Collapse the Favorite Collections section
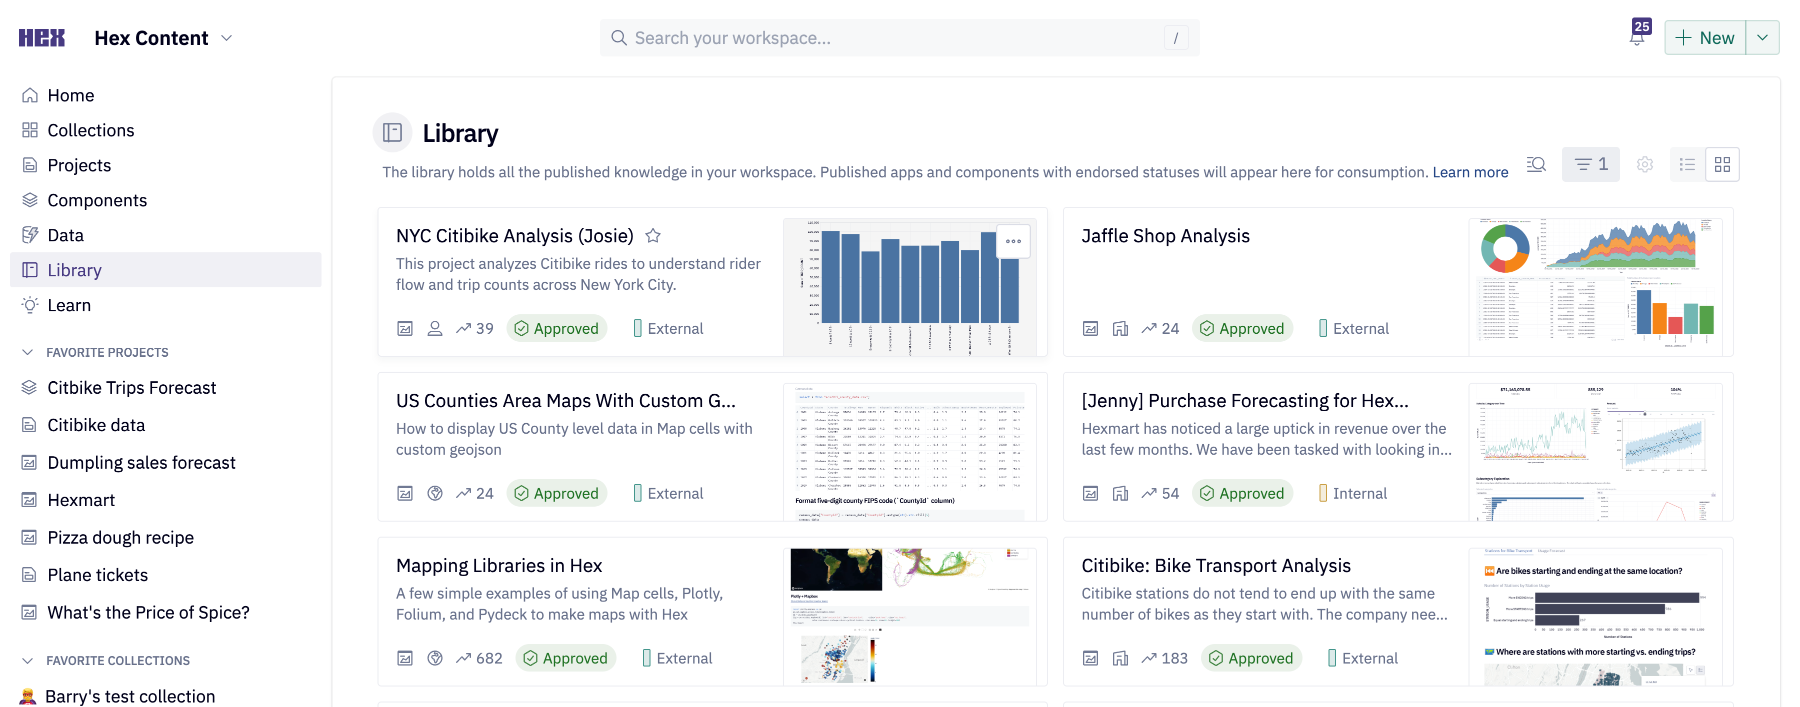This screenshot has width=1800, height=707. tap(28, 660)
